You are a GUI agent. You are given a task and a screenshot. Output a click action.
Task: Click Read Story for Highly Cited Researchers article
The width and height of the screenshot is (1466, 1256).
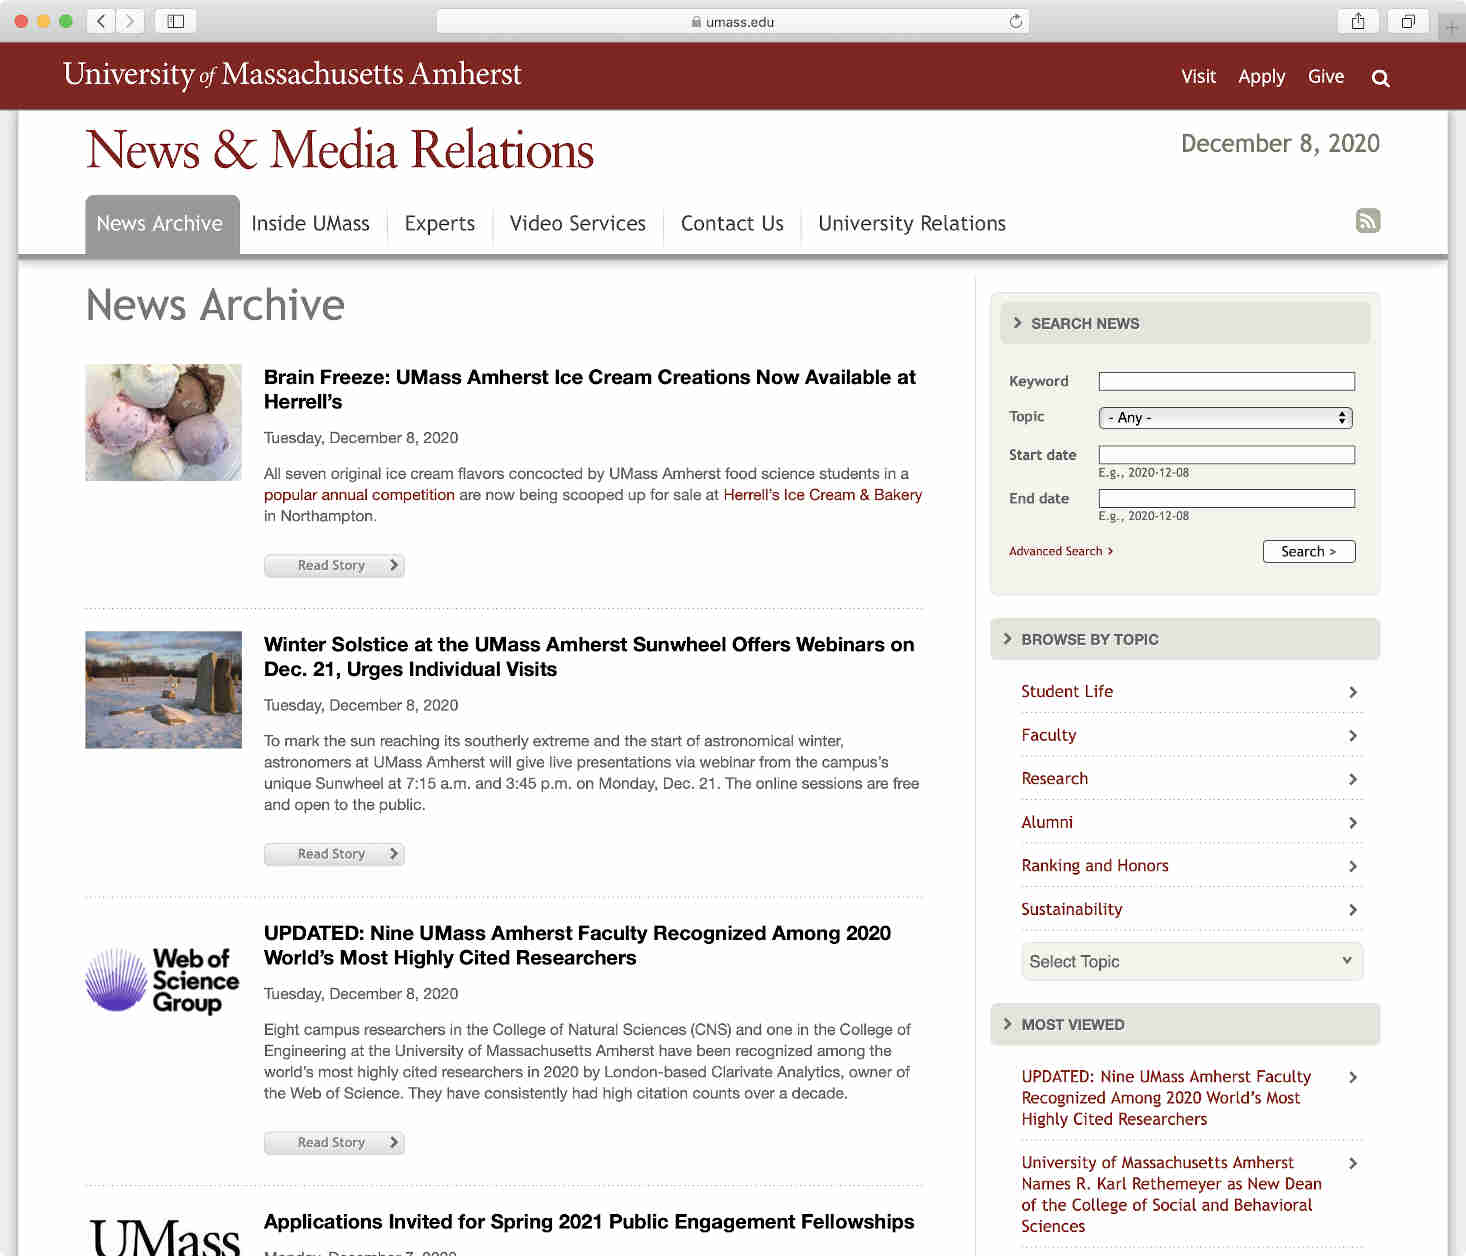click(x=334, y=1142)
